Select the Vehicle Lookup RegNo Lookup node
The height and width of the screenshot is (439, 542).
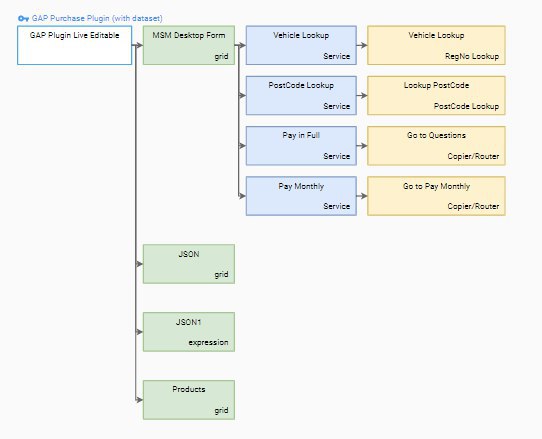pyautogui.click(x=436, y=45)
